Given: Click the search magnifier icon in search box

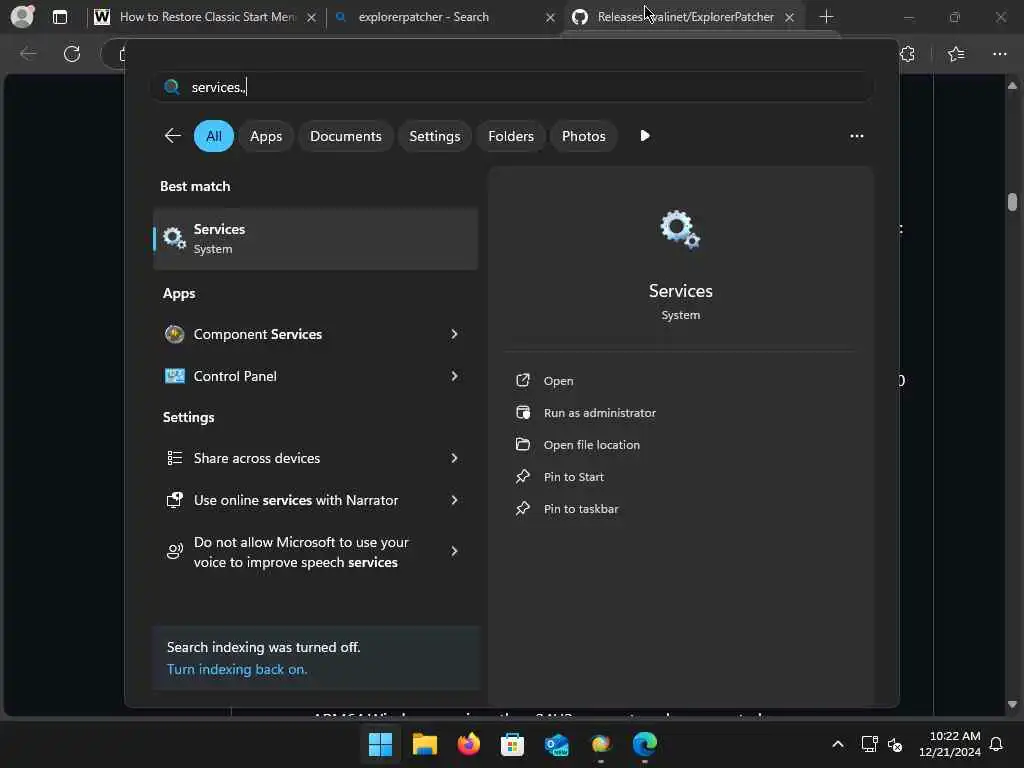Looking at the screenshot, I should pos(172,87).
